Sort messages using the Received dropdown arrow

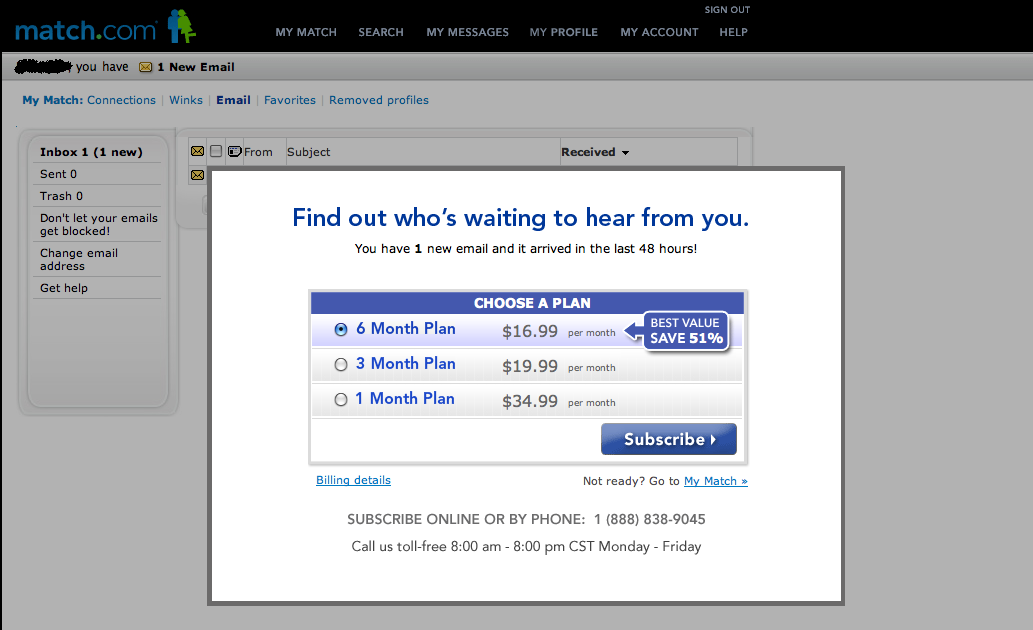(x=625, y=153)
